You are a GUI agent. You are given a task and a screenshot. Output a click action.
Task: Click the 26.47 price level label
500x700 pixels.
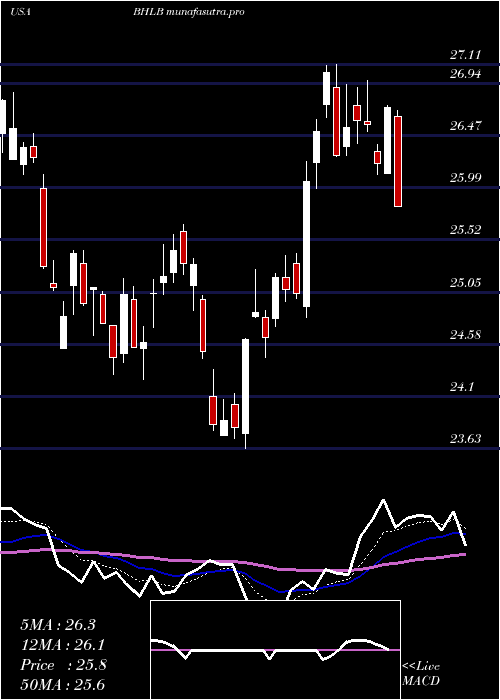pyautogui.click(x=465, y=125)
